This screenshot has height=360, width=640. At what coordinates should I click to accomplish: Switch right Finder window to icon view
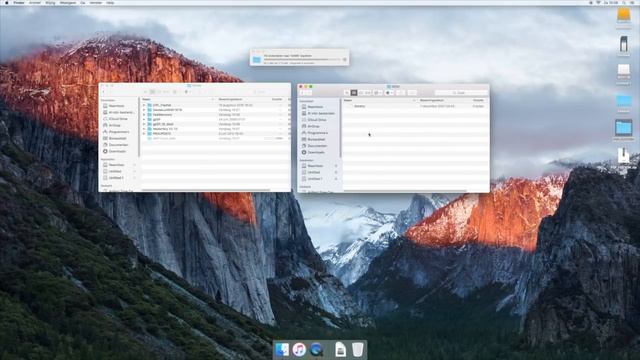pos(347,93)
